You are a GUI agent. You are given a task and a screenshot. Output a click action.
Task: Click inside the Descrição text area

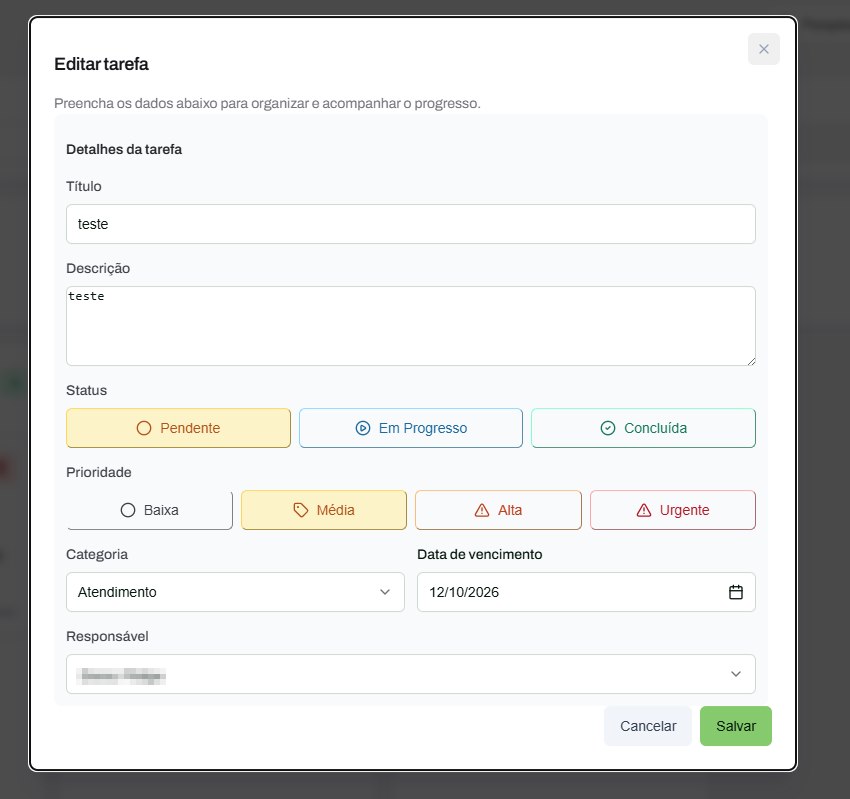411,326
